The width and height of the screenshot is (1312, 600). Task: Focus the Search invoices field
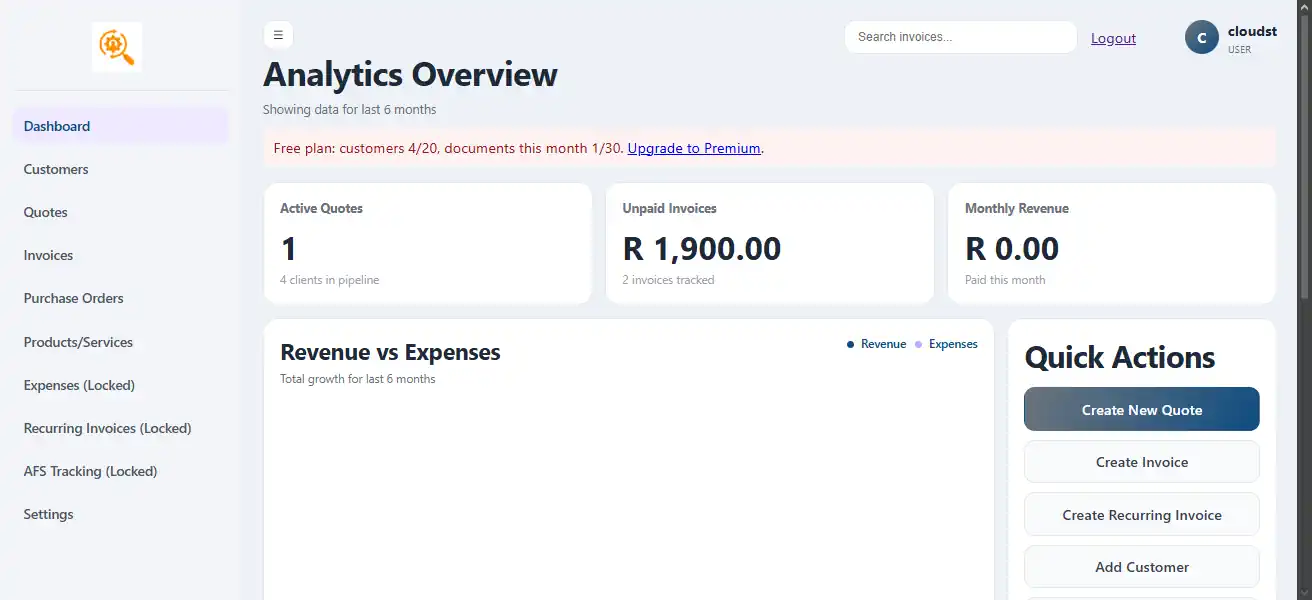(960, 37)
